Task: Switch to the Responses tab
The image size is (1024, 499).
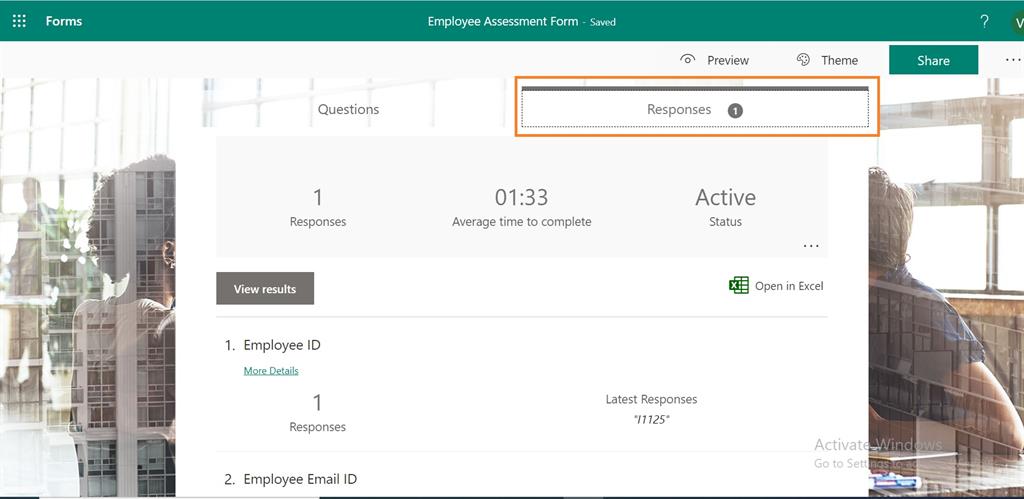Action: point(695,108)
